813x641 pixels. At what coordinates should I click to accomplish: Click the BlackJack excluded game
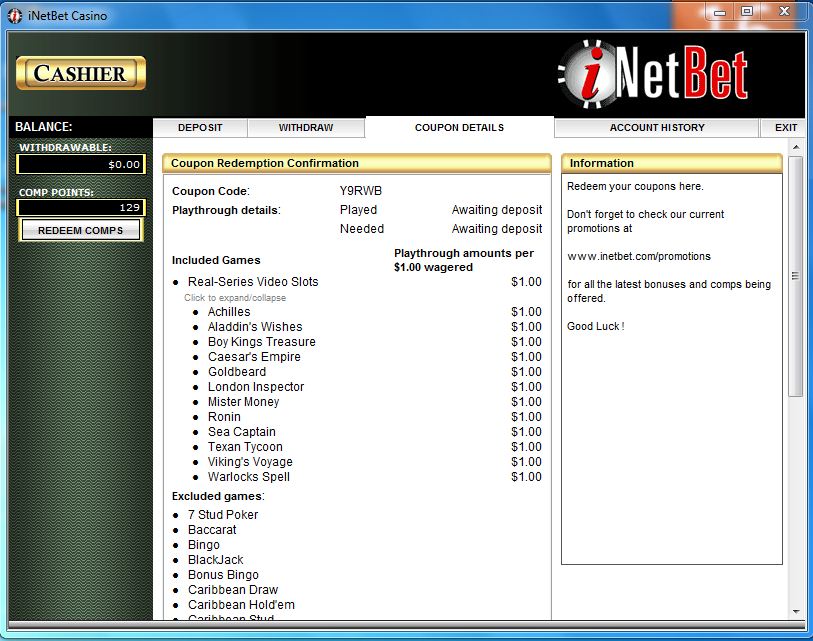pyautogui.click(x=216, y=560)
